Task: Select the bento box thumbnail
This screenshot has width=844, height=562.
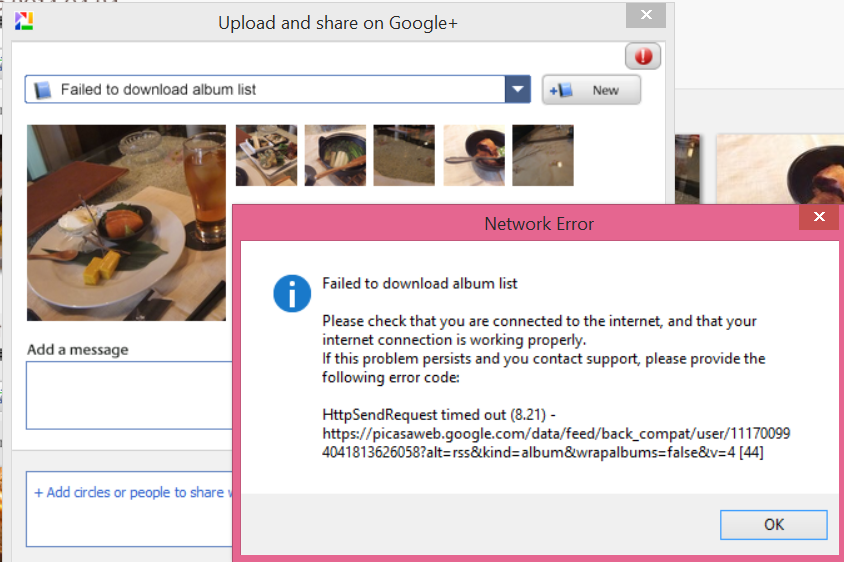Action: click(266, 156)
